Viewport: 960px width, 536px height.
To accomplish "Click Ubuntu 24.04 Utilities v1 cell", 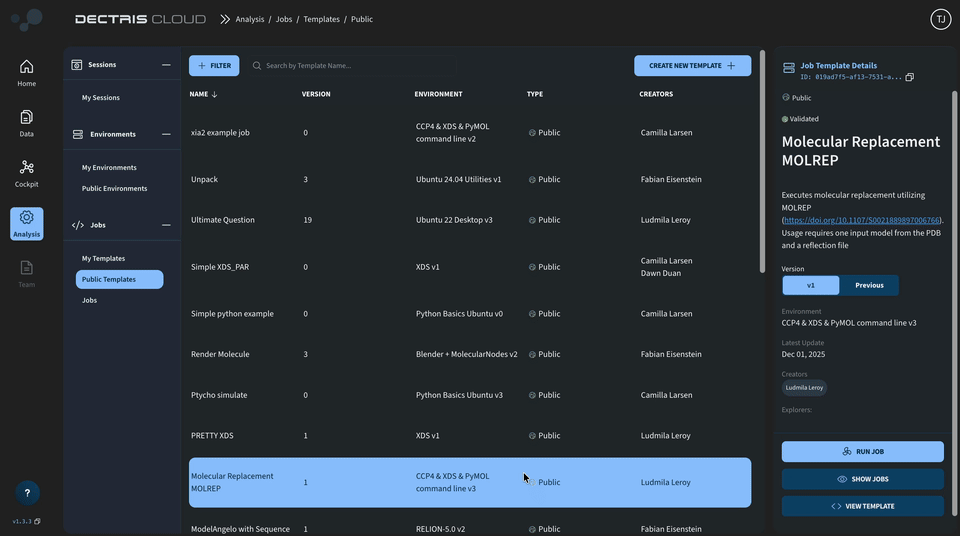I will coord(458,179).
